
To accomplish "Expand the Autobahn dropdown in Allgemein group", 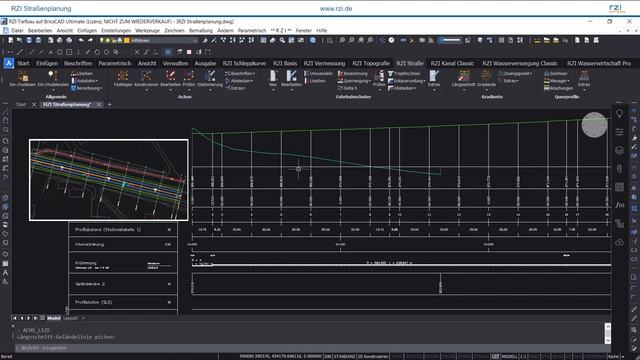I will [x=85, y=81].
